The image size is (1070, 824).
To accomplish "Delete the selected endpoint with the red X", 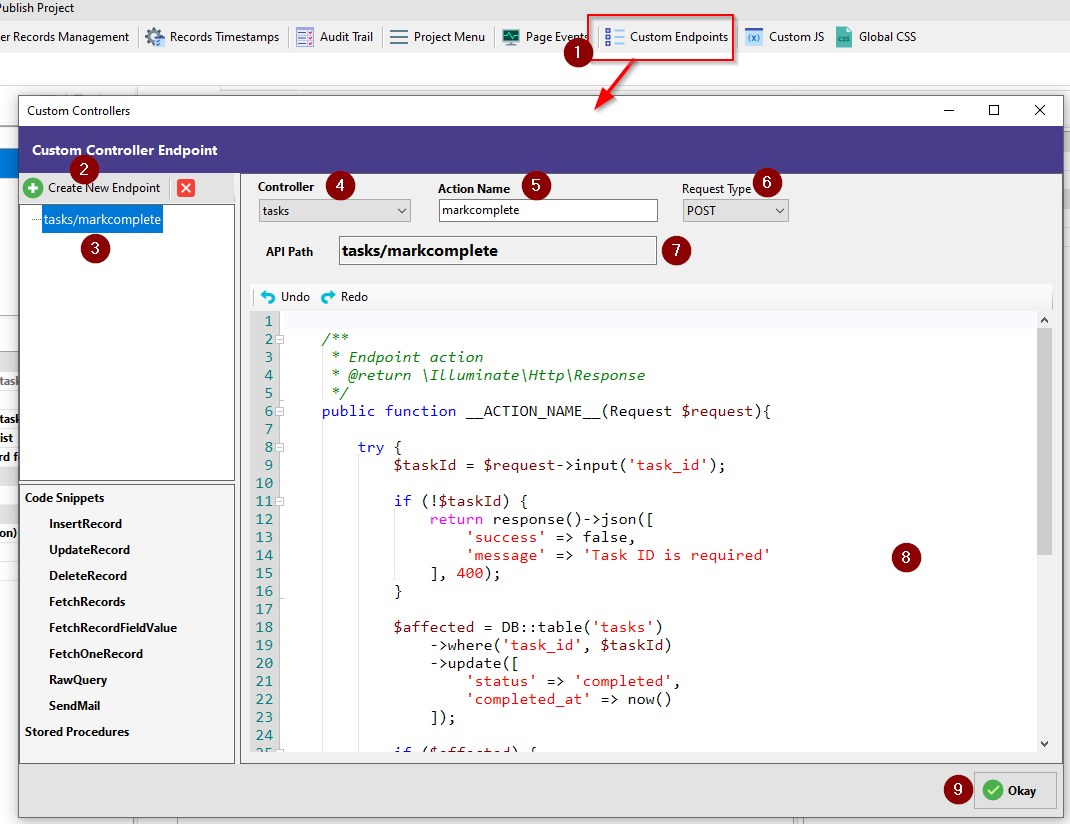I will pyautogui.click(x=185, y=187).
